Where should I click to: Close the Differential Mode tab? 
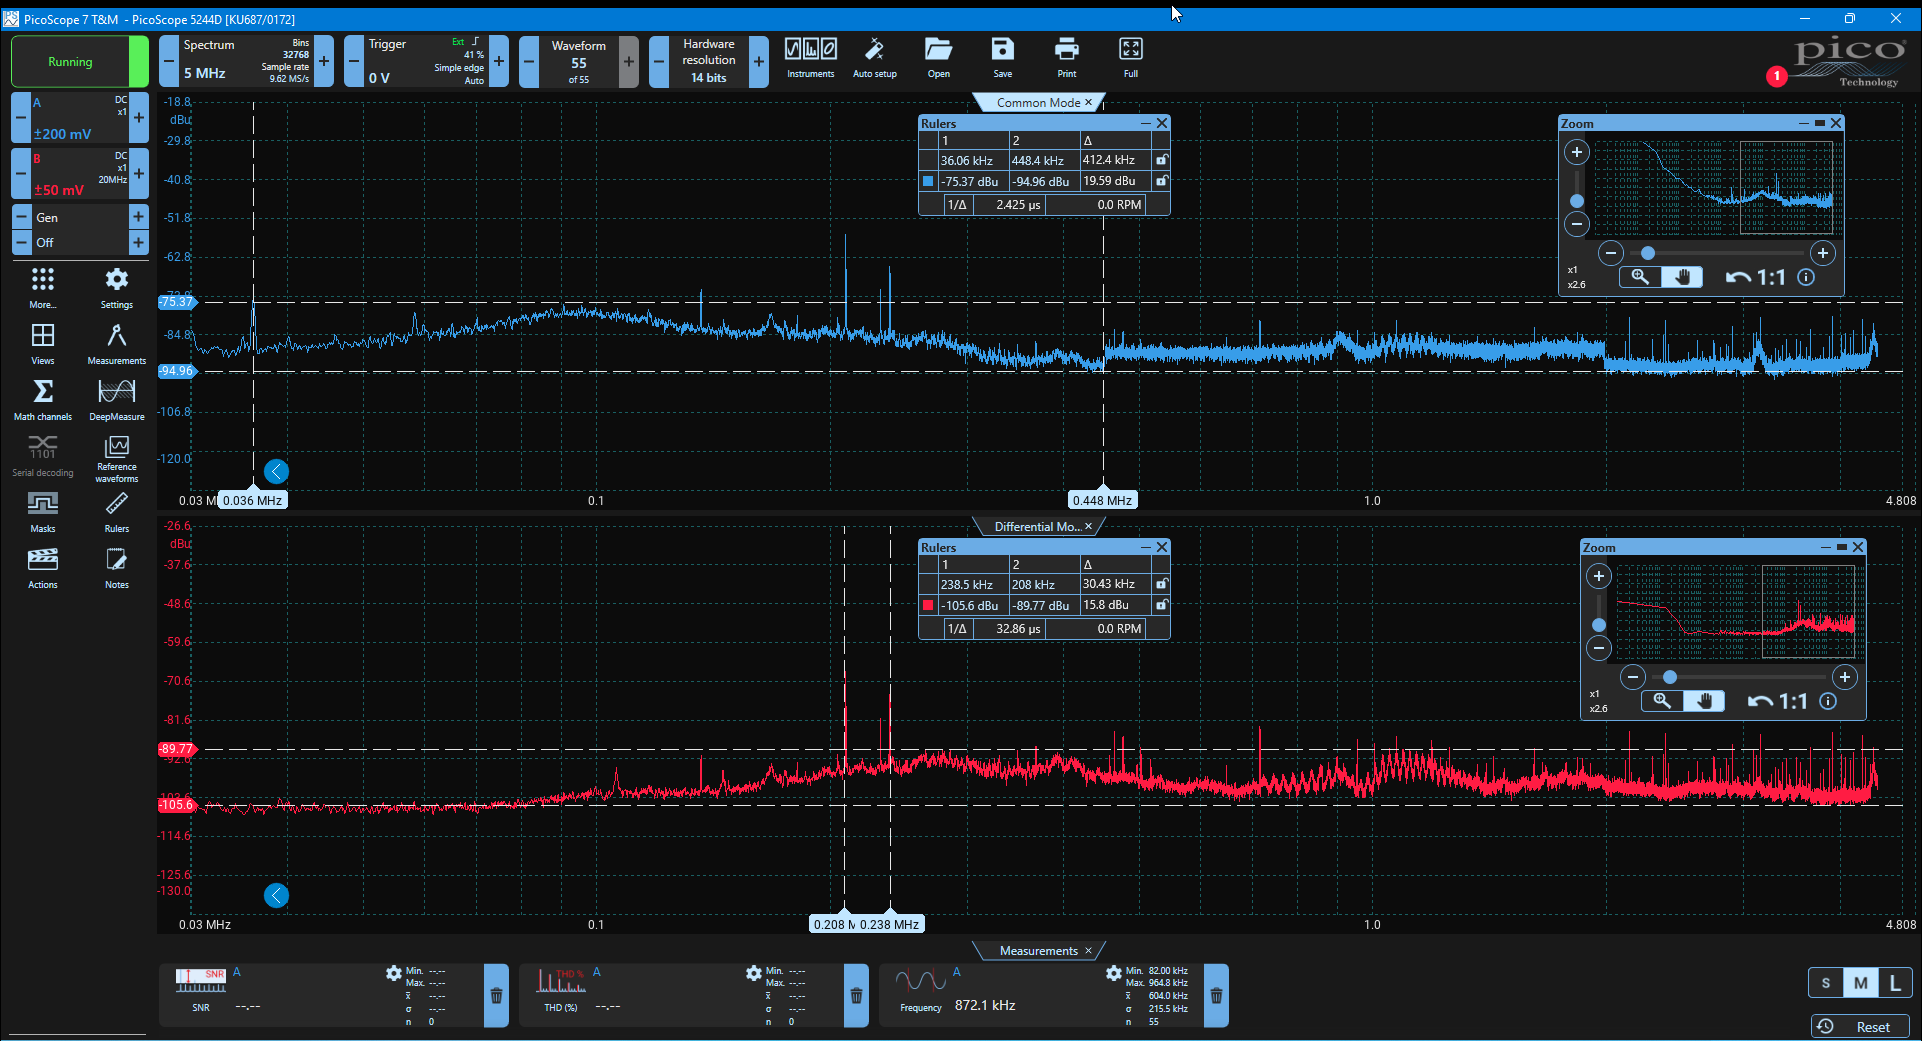[1089, 526]
